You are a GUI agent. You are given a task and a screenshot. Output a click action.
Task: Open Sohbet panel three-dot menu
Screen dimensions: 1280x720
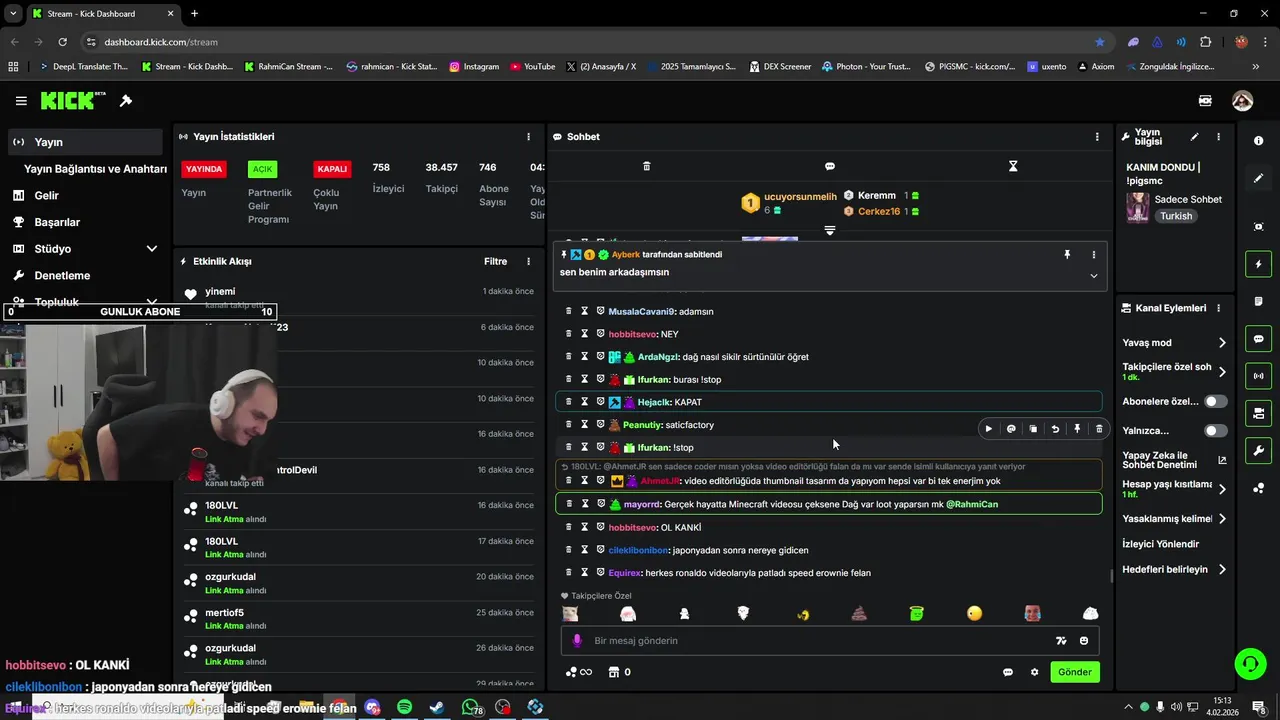pos(1097,137)
